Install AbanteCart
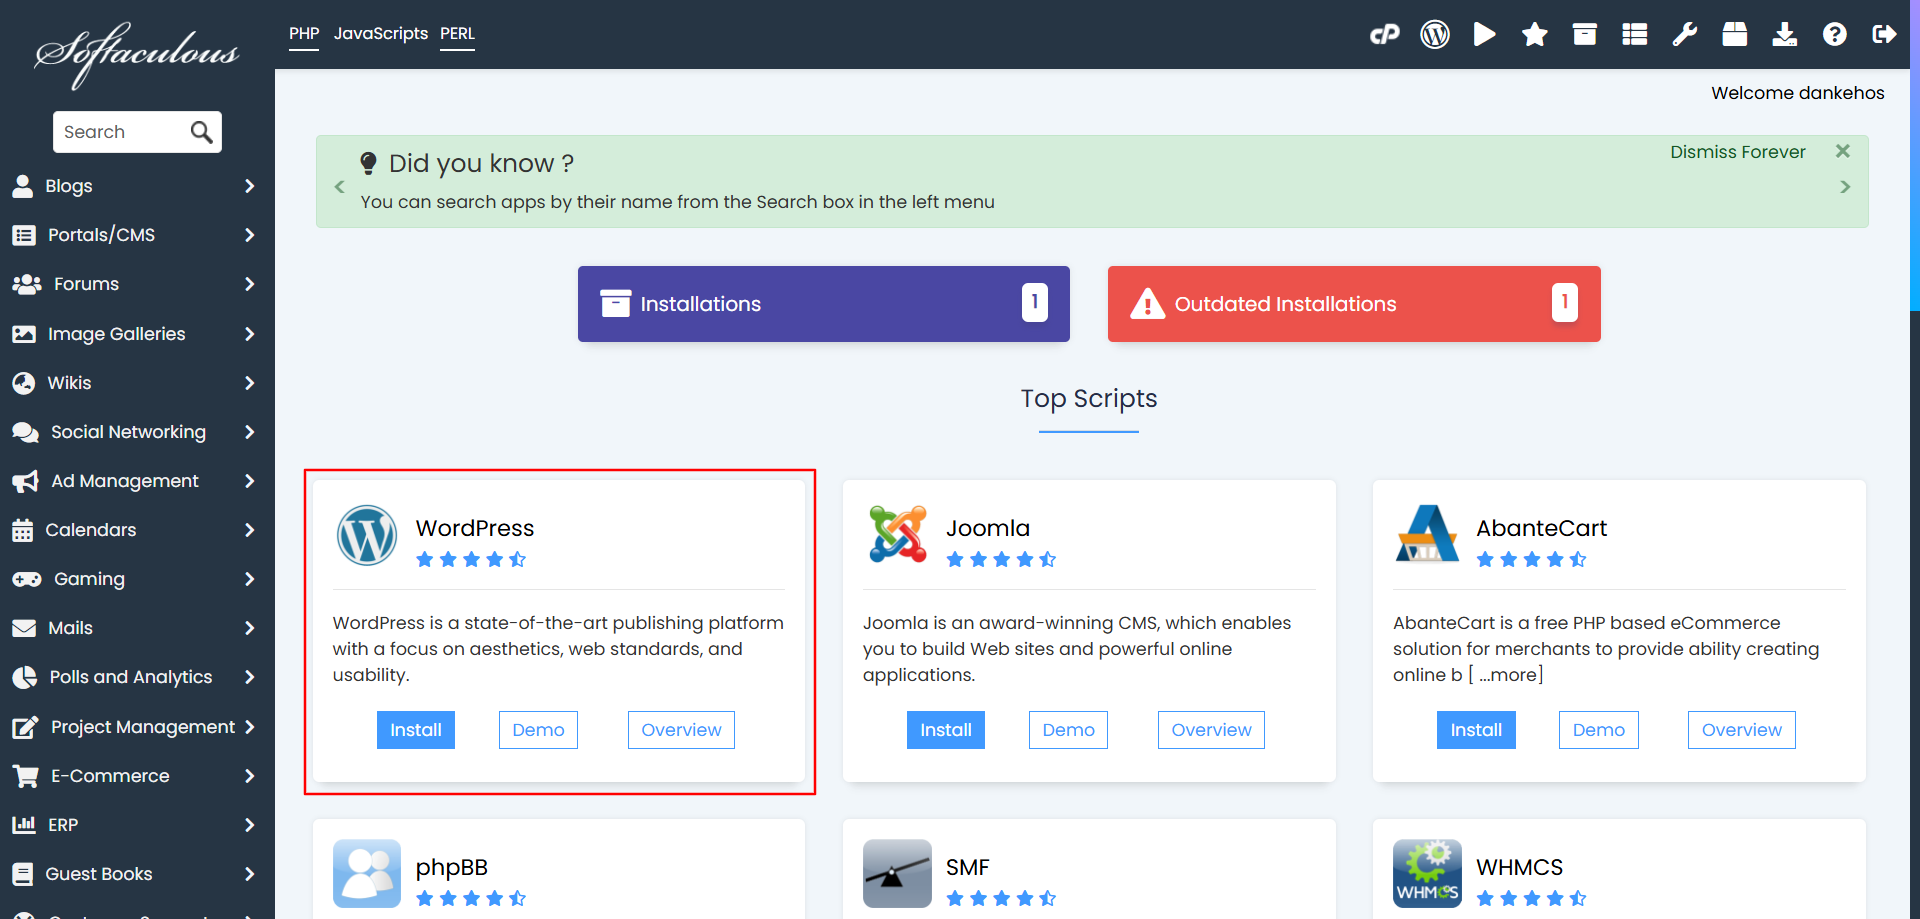Viewport: 1920px width, 919px height. [x=1476, y=730]
